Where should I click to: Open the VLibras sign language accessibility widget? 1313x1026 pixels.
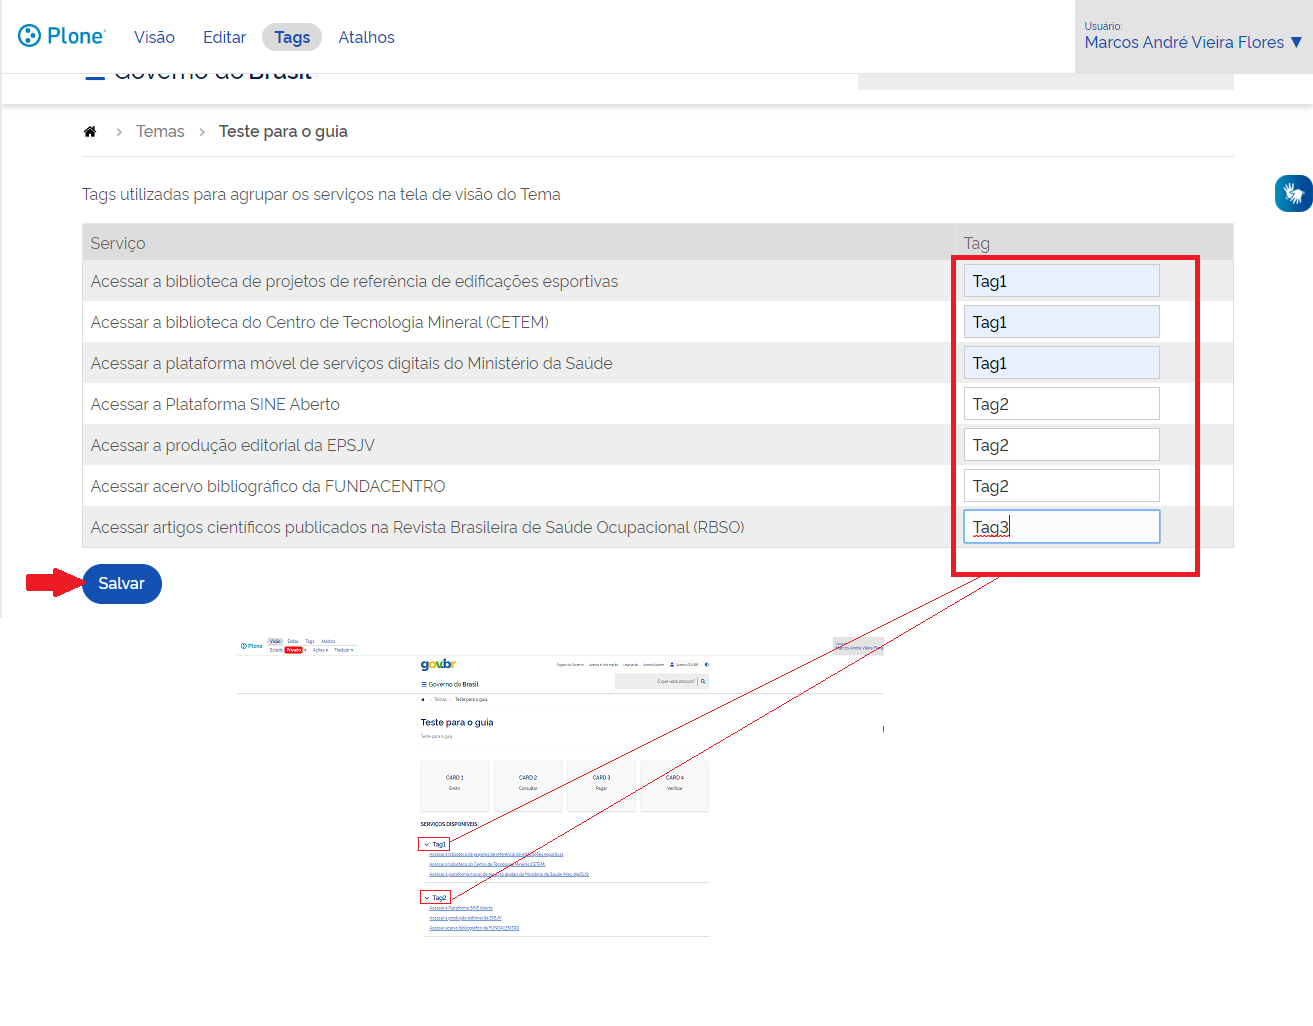click(1293, 193)
